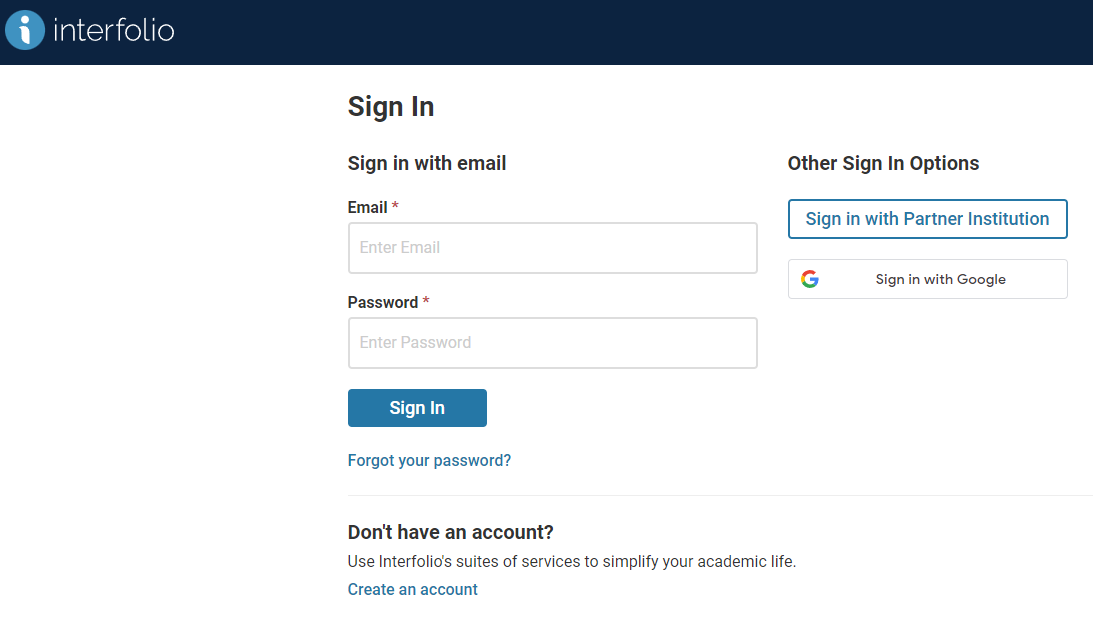Open the Create an account link
Viewport: 1093px width, 621px height.
pyautogui.click(x=413, y=590)
